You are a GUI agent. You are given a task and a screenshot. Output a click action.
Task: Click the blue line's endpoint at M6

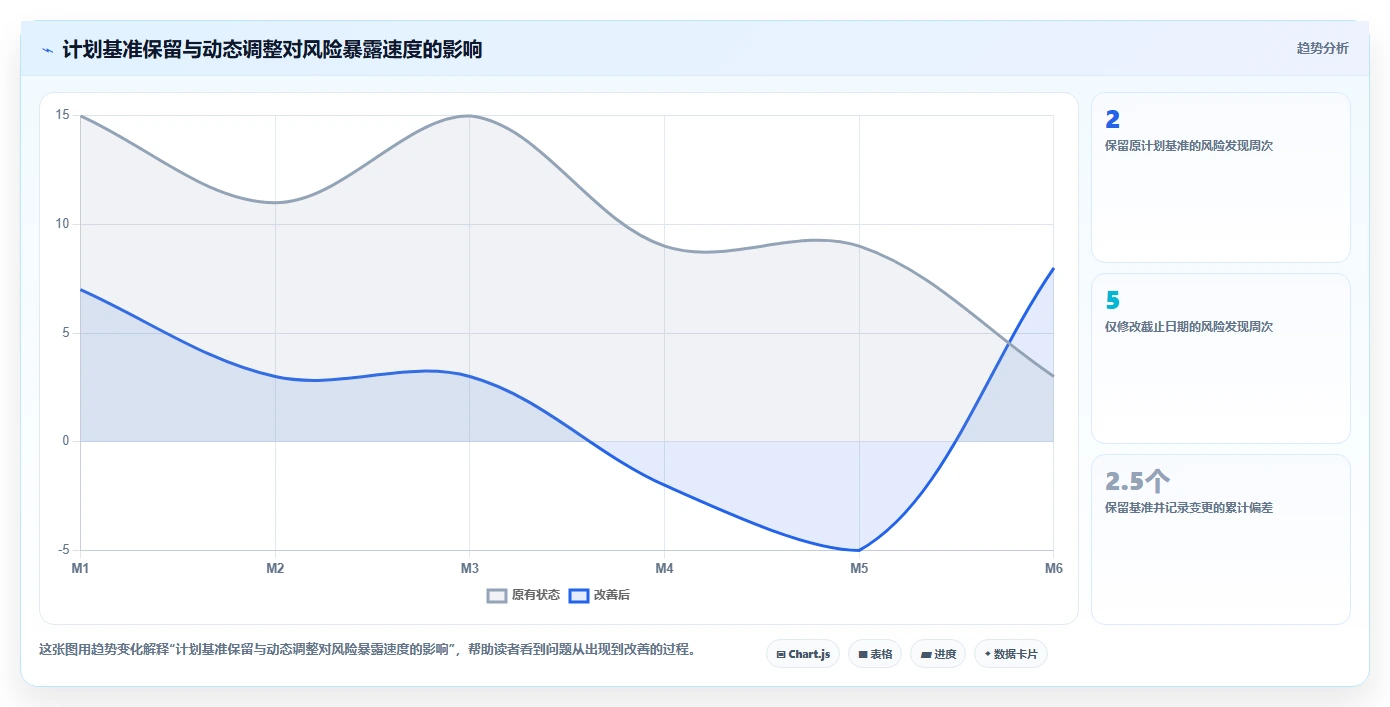[1053, 268]
